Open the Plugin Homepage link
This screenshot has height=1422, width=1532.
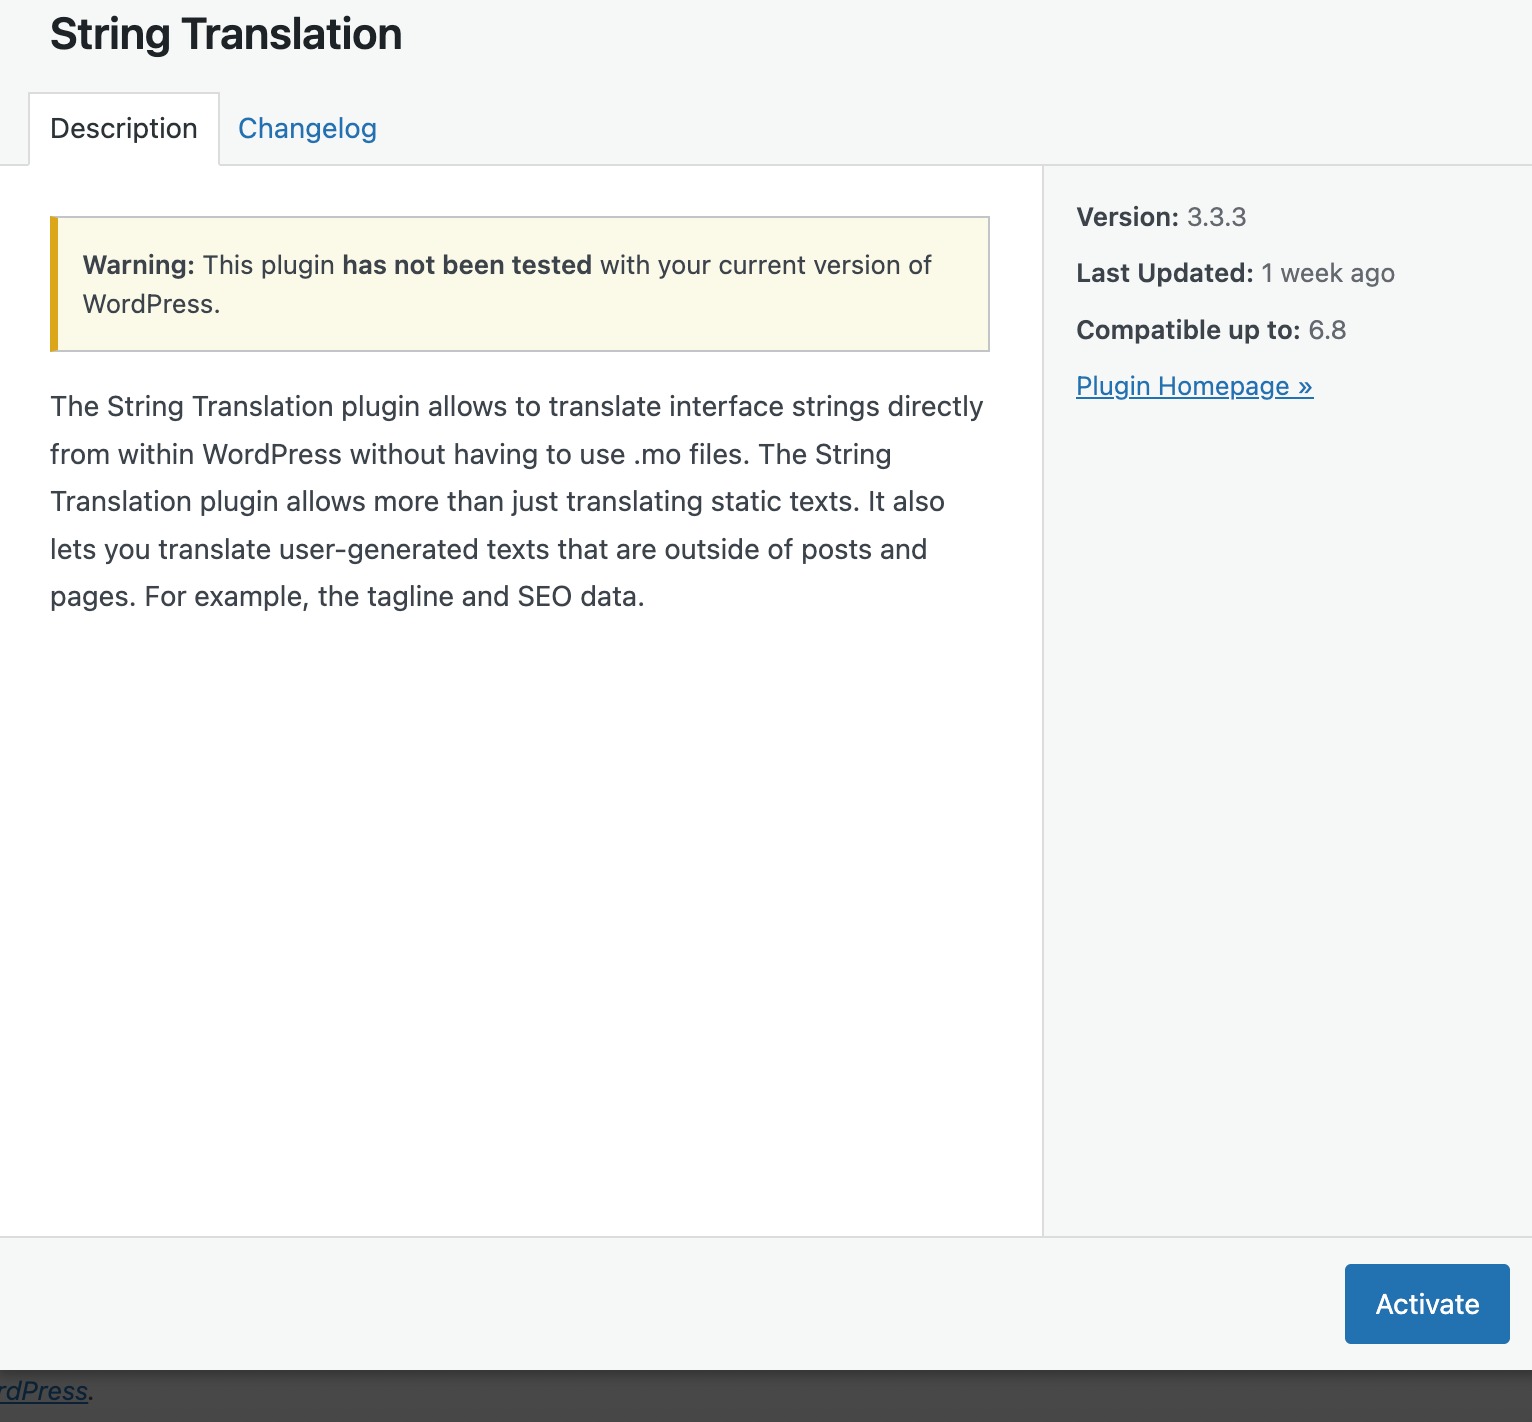[x=1194, y=386]
